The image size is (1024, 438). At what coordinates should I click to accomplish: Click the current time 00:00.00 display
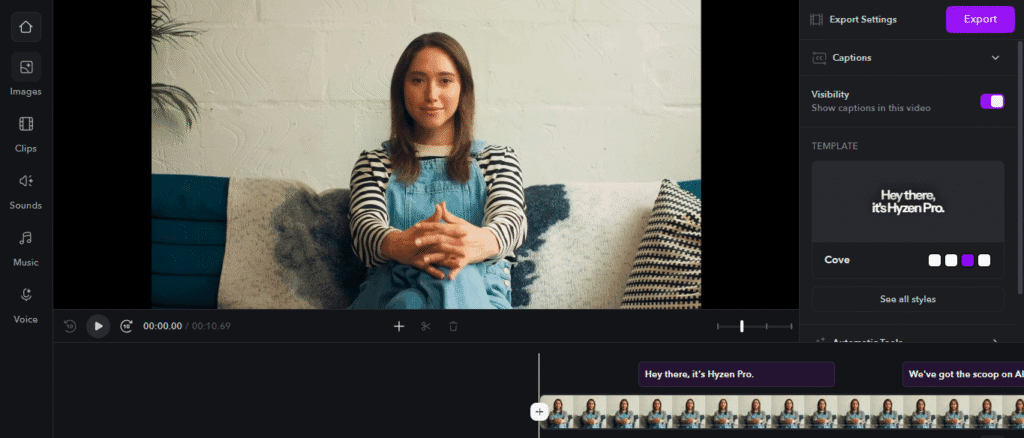[x=163, y=326]
